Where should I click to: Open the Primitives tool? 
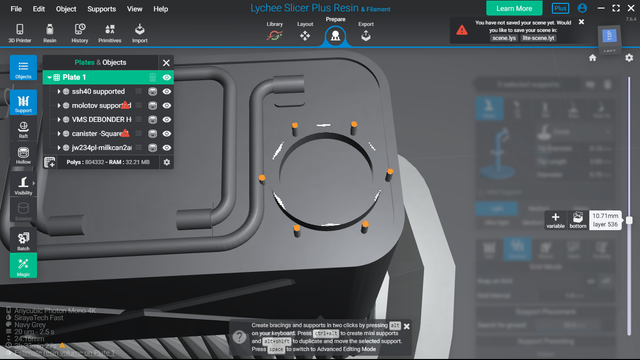(109, 33)
